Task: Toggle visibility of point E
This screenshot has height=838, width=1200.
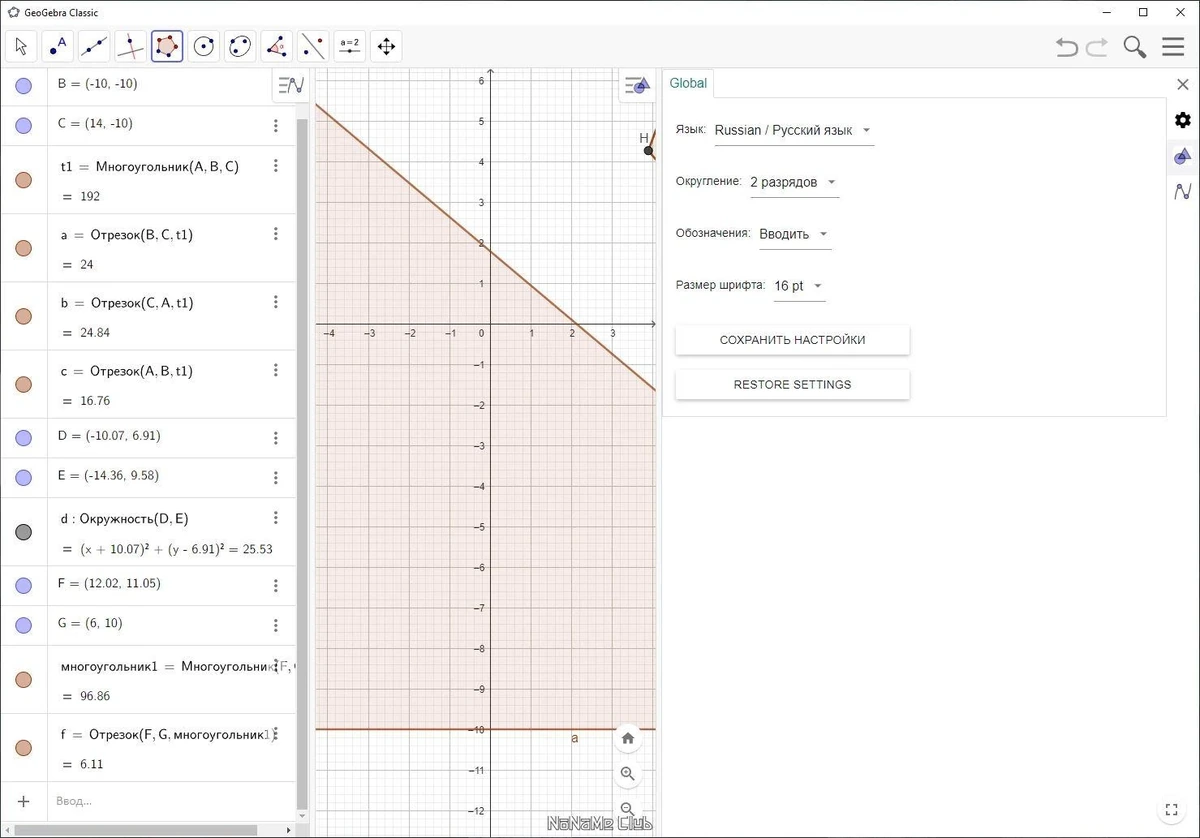Action: [x=23, y=478]
